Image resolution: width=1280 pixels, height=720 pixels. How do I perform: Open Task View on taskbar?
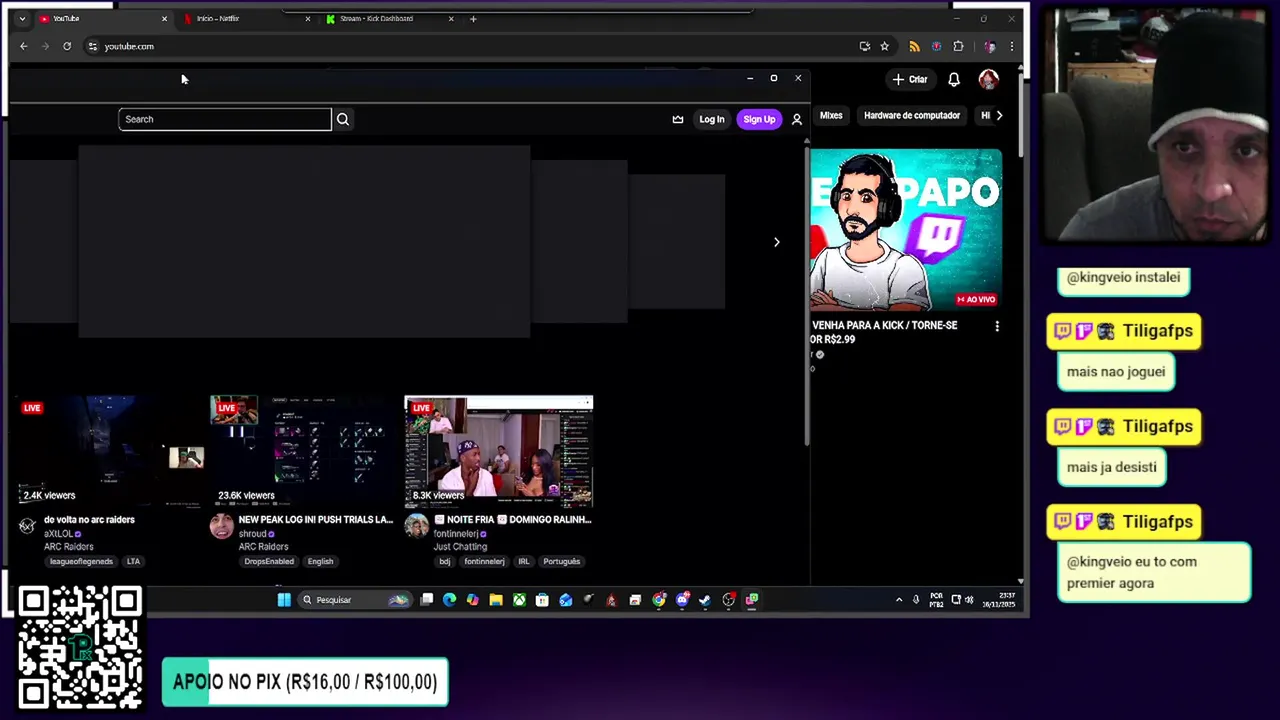click(x=427, y=600)
